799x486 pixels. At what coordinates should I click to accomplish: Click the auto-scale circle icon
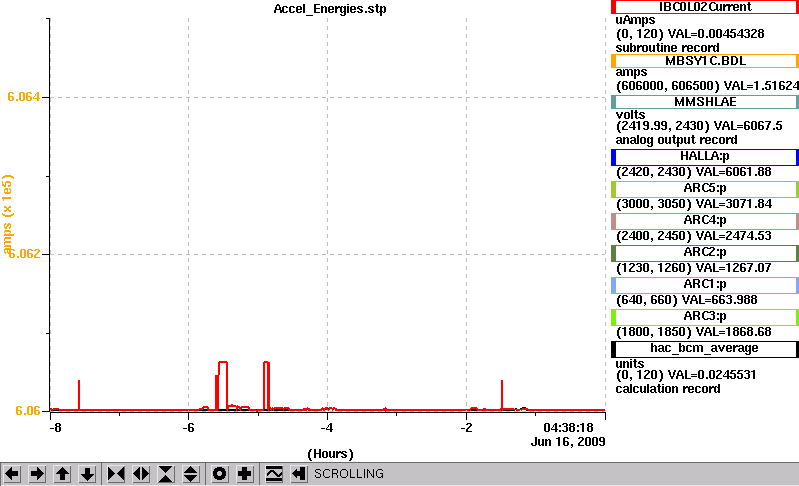click(x=220, y=474)
